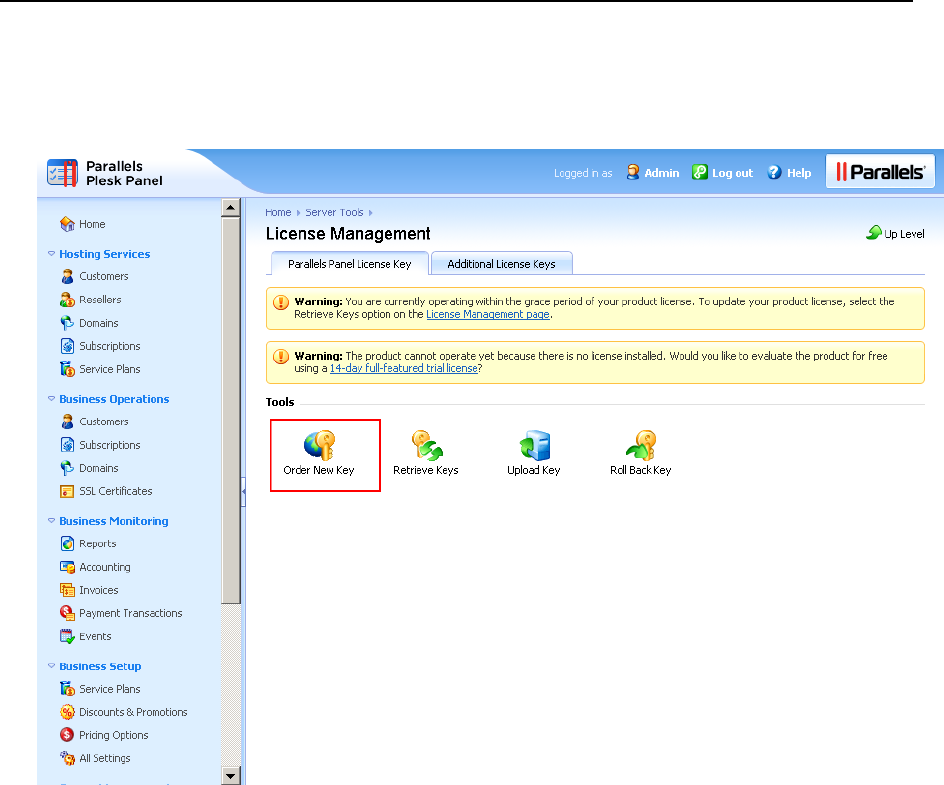Go to Server Tools breadcrumb
This screenshot has width=944, height=785.
[334, 213]
